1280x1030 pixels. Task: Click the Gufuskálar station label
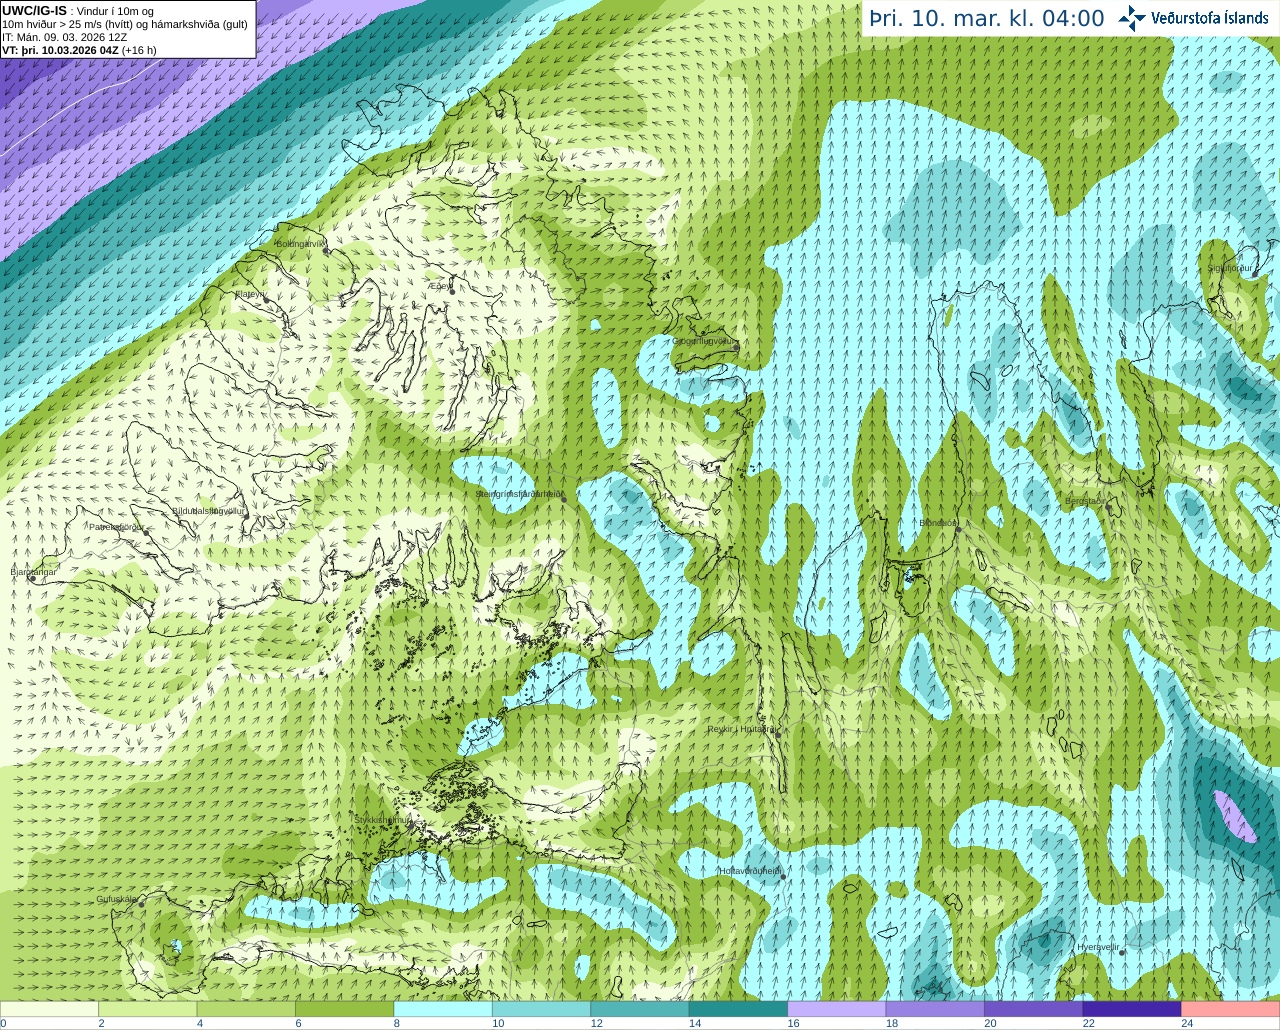tap(116, 899)
